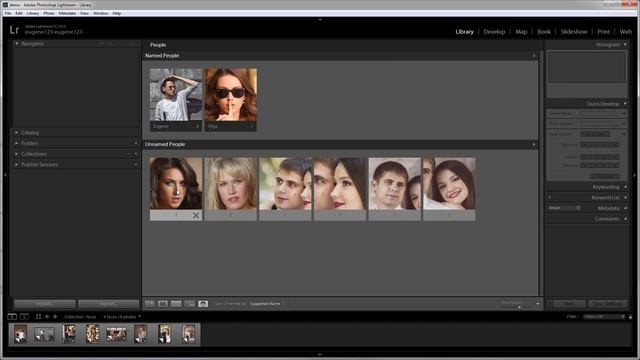Adjust the Thumbnails size slider
The width and height of the screenshot is (640, 360).
pos(519,307)
